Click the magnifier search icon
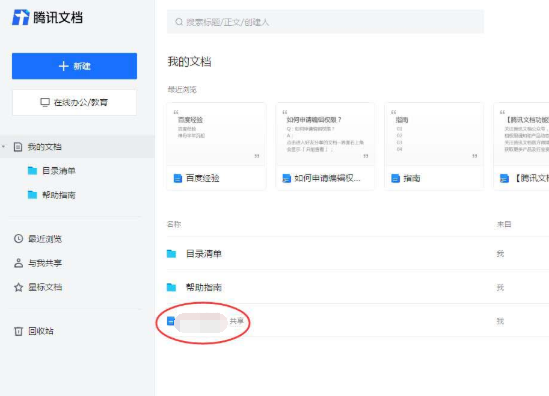The image size is (549, 396). [x=179, y=22]
